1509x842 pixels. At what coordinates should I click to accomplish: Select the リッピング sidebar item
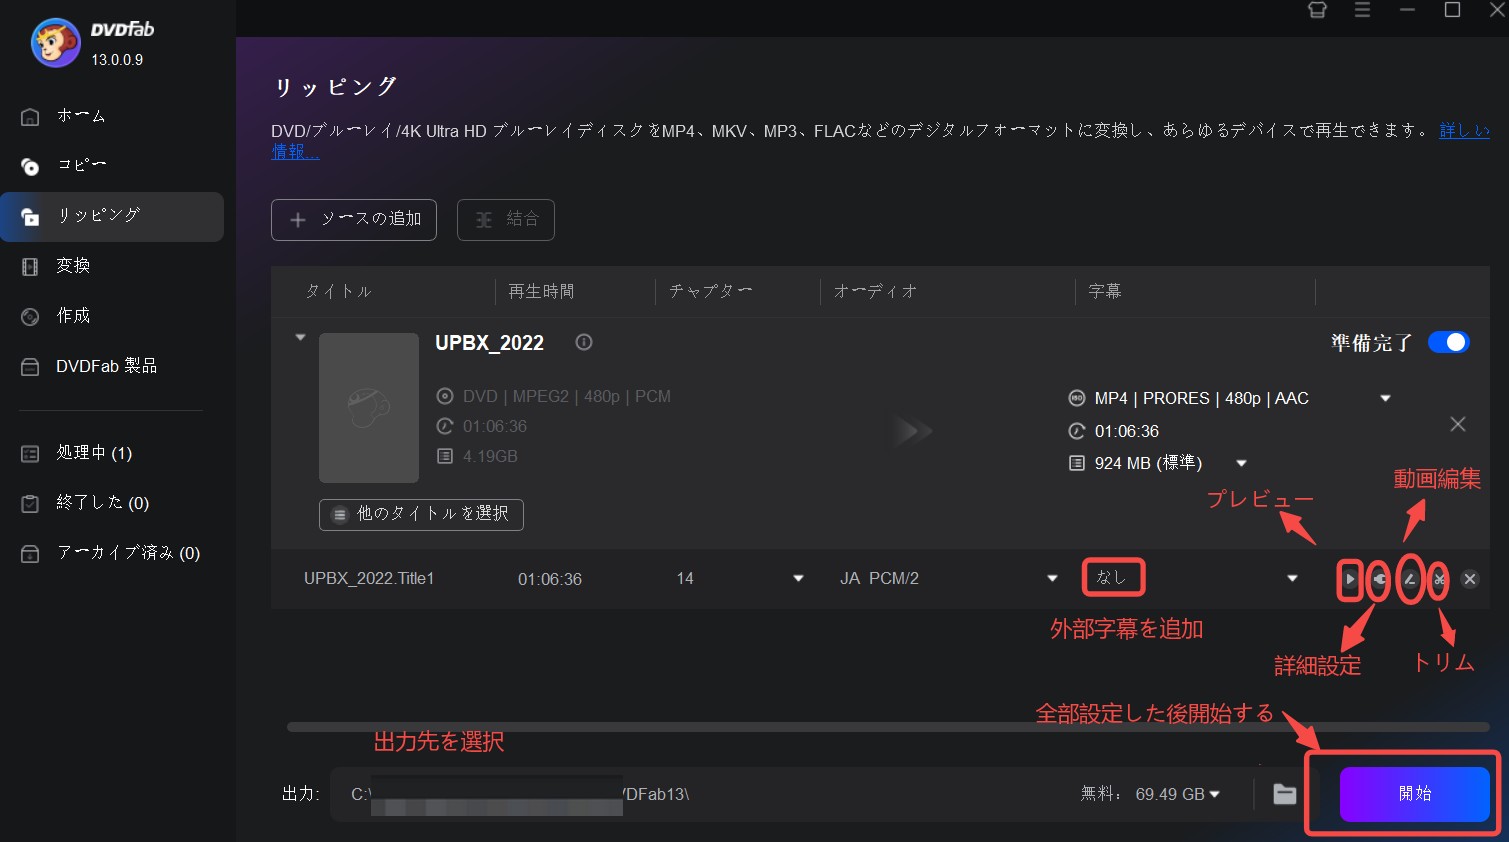pos(112,216)
